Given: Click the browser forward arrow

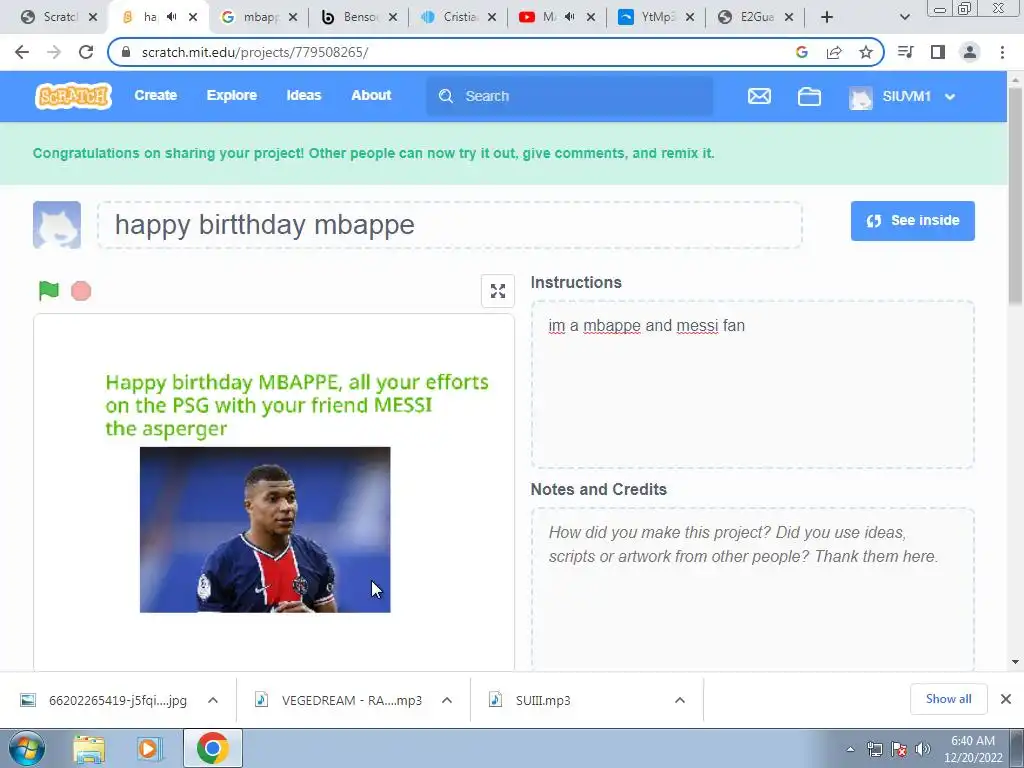Looking at the screenshot, I should (54, 52).
